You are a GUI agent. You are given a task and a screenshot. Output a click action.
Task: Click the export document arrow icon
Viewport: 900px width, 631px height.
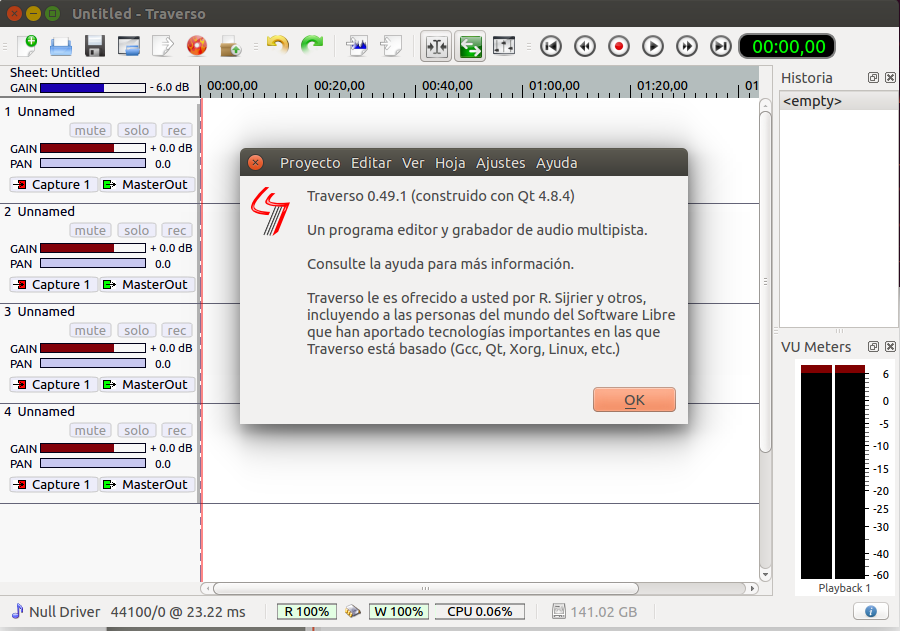point(162,46)
